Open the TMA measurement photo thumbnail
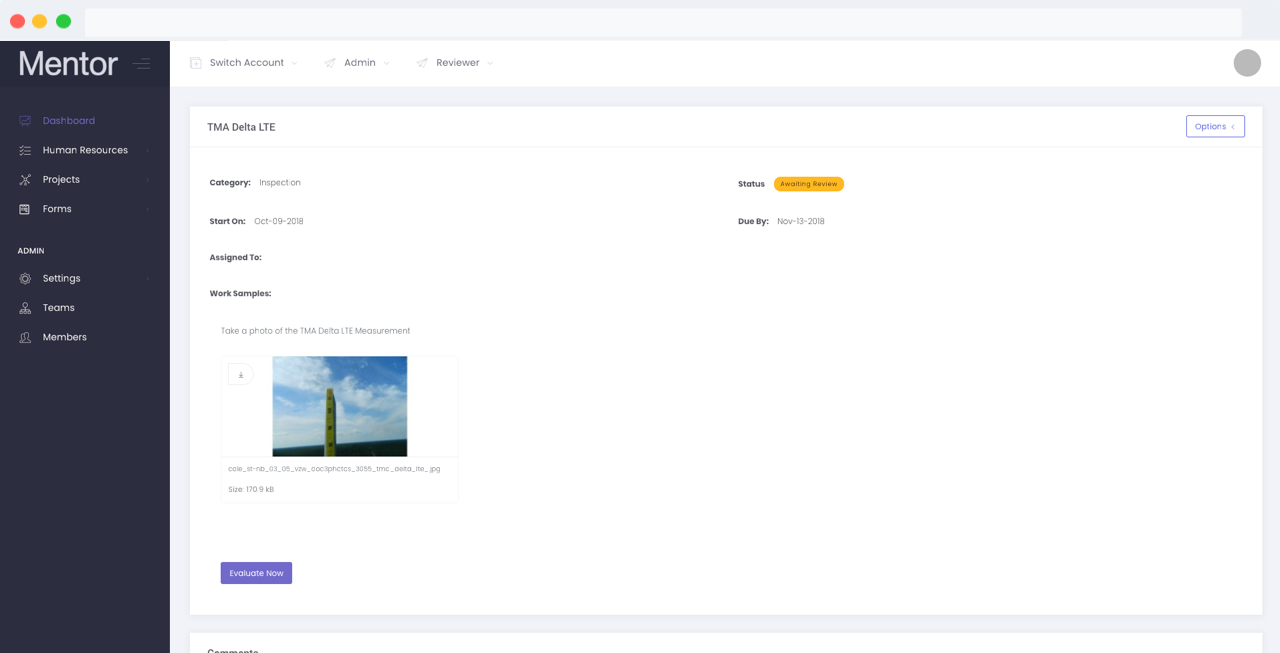 click(x=340, y=407)
